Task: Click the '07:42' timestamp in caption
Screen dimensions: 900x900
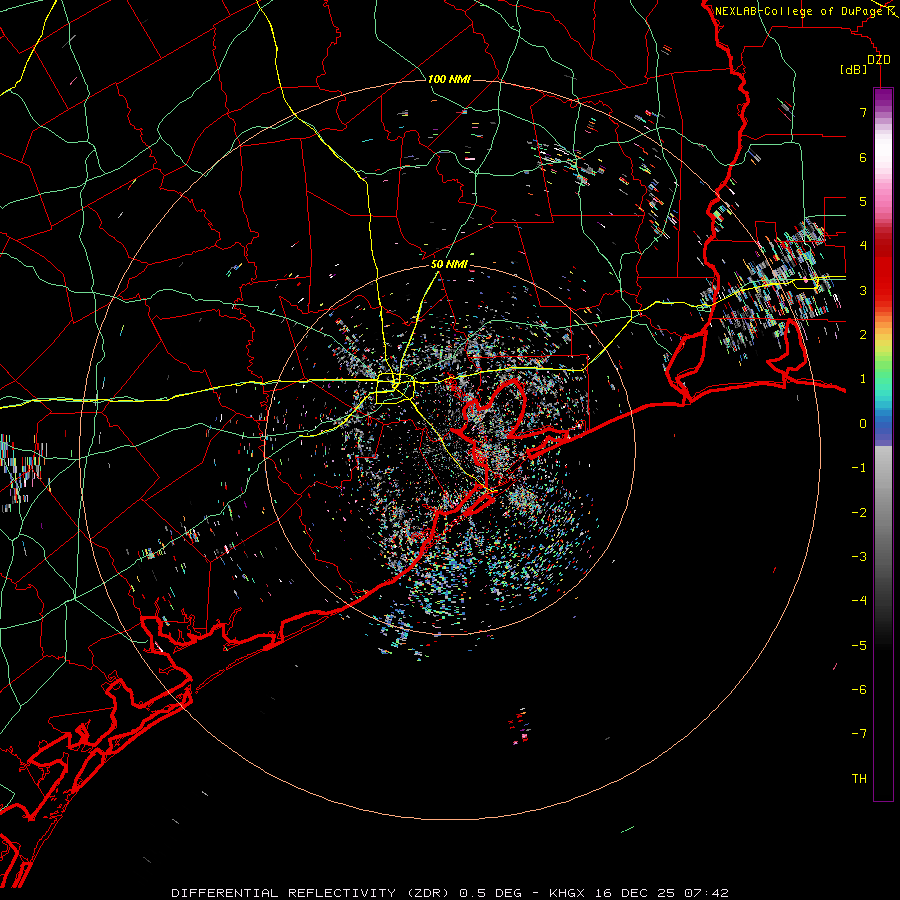Action: (x=706, y=893)
